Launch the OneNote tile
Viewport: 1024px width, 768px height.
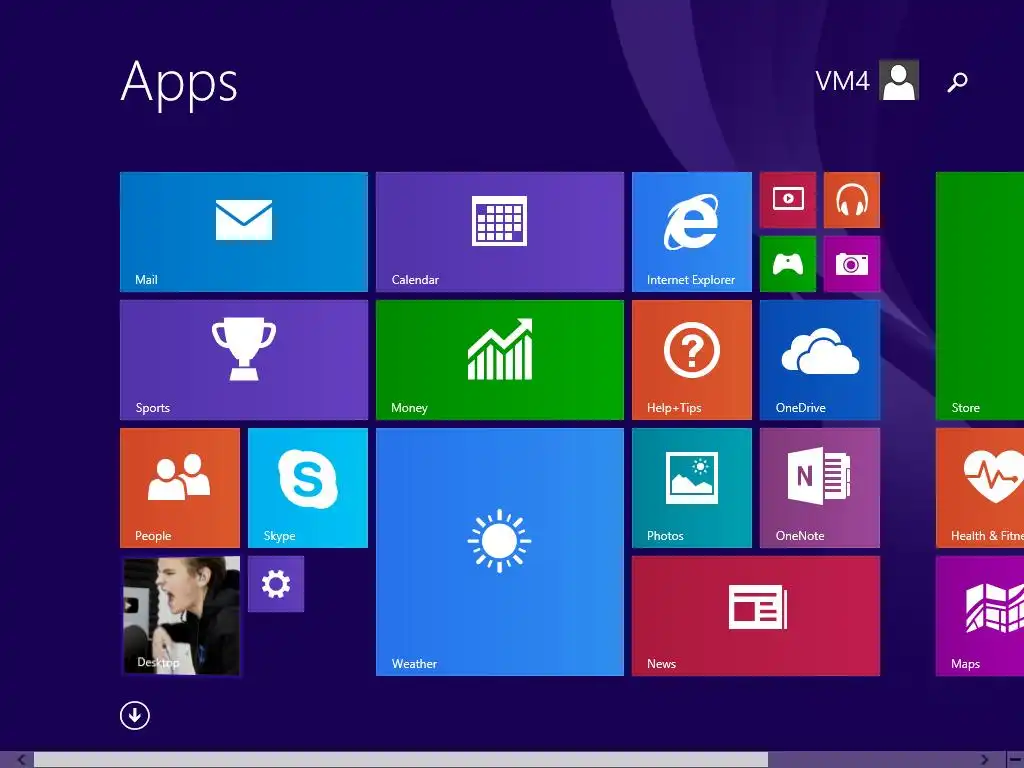tap(820, 488)
